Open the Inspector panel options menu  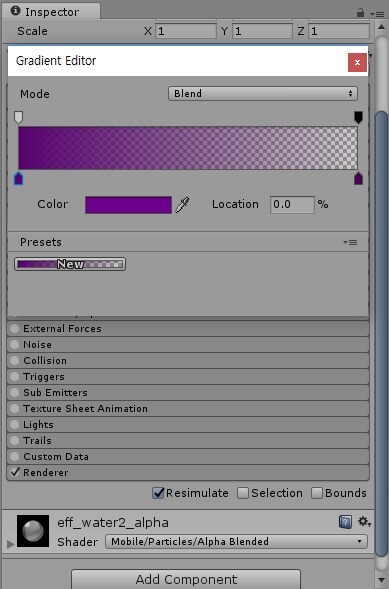point(377,14)
